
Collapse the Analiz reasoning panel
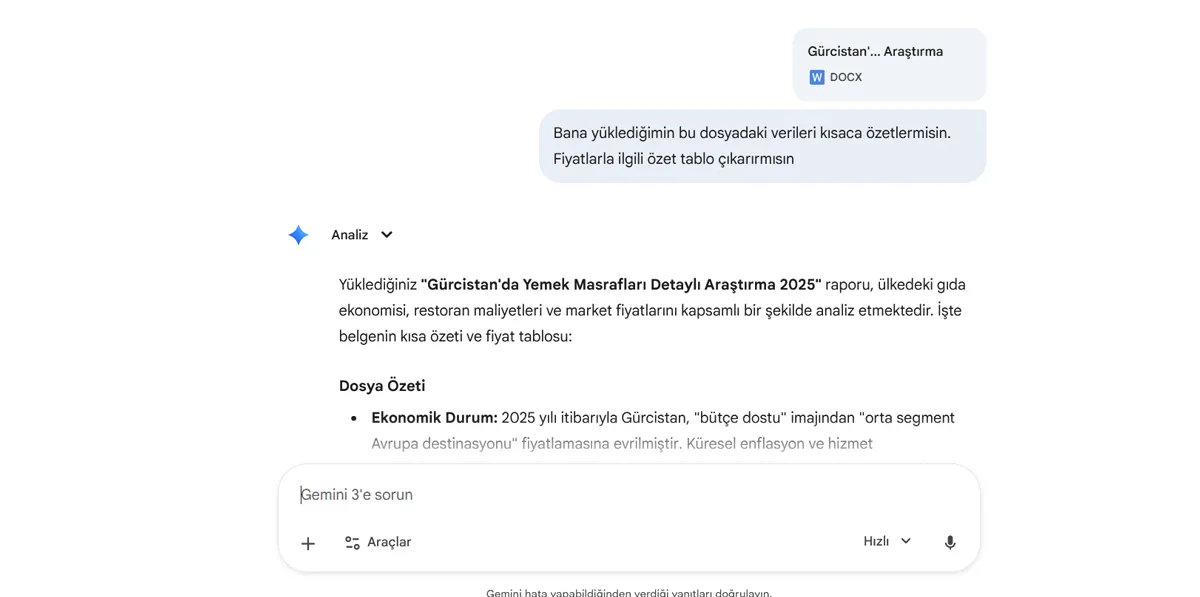pyautogui.click(x=388, y=234)
